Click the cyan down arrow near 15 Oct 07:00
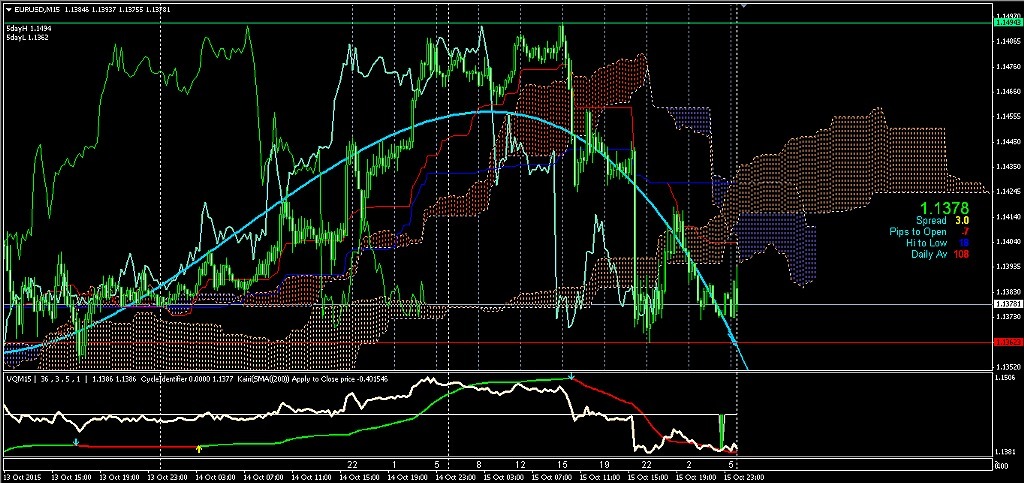The image size is (1024, 483). point(572,377)
